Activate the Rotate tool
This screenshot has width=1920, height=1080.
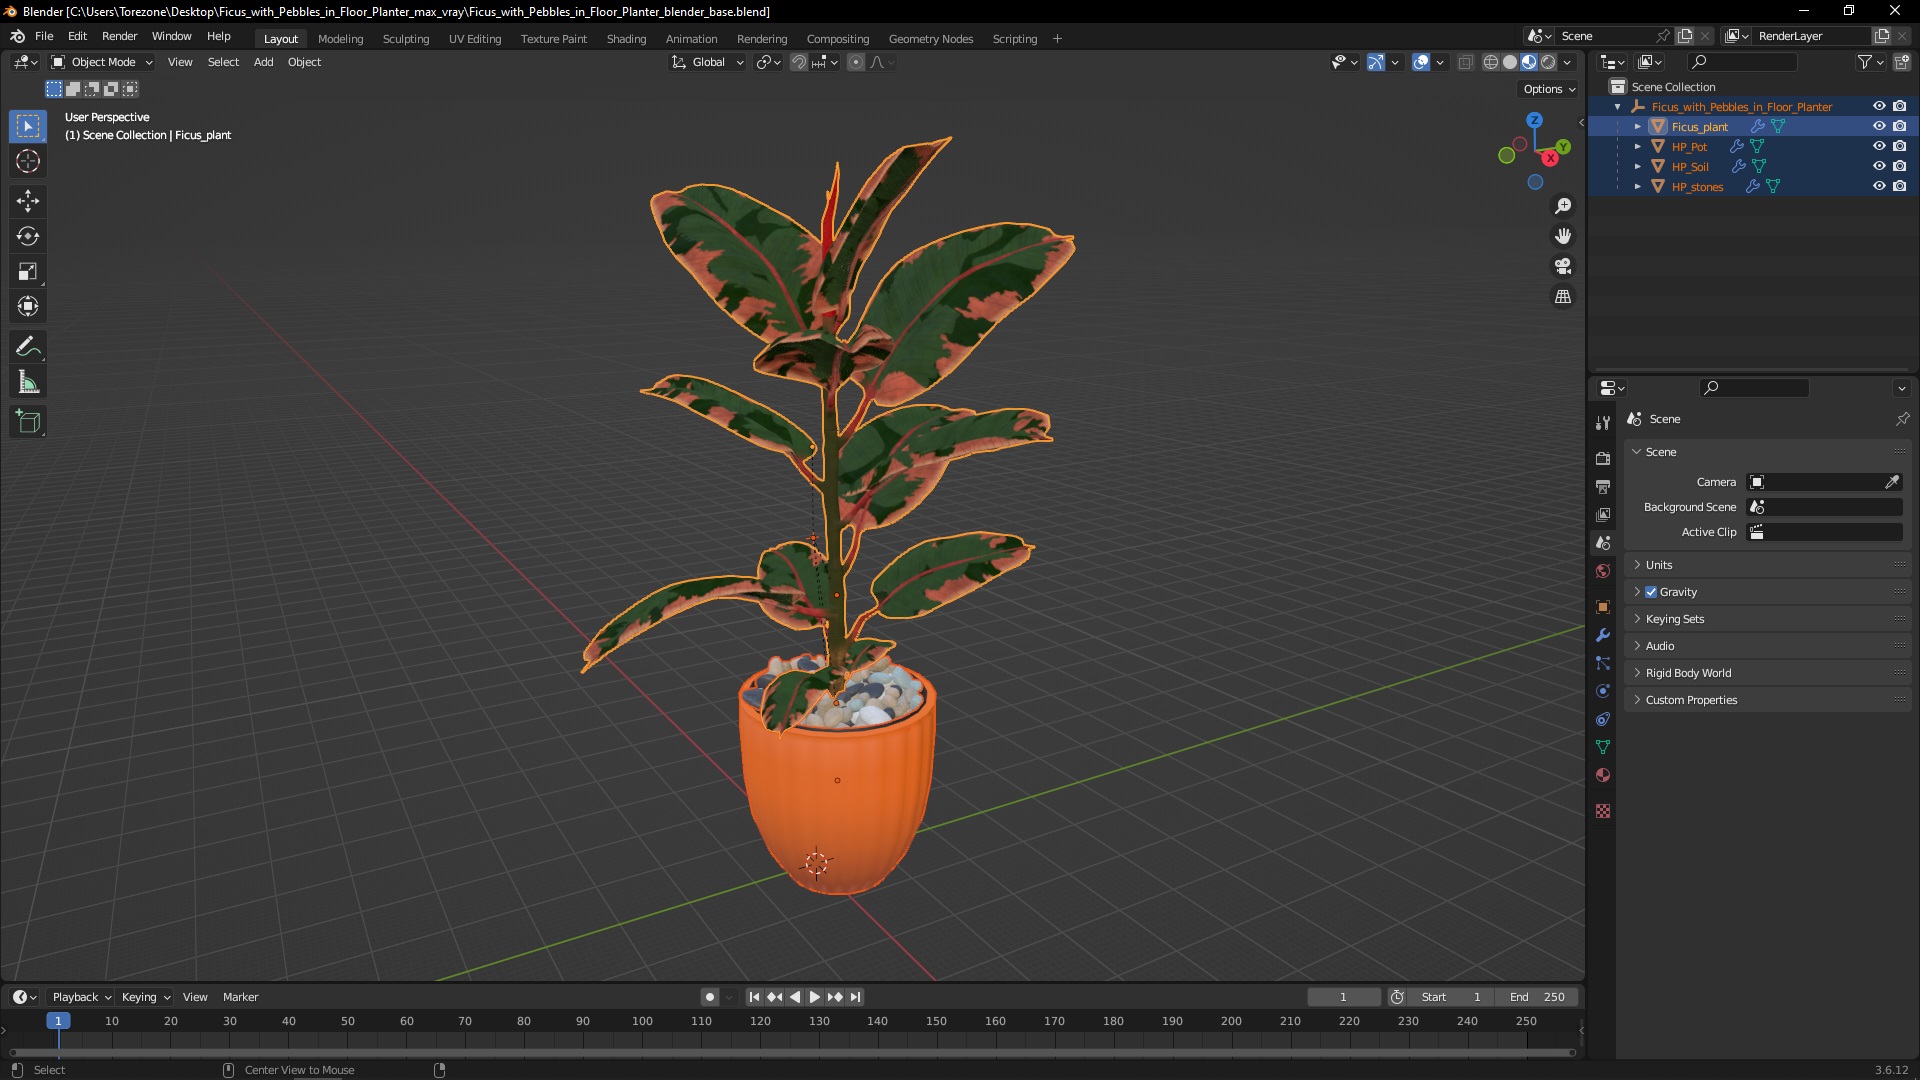point(28,236)
